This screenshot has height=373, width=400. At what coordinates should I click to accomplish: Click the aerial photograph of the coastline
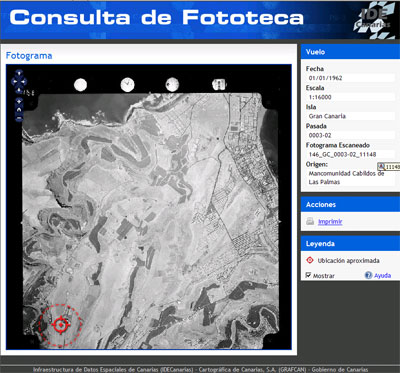(150, 220)
